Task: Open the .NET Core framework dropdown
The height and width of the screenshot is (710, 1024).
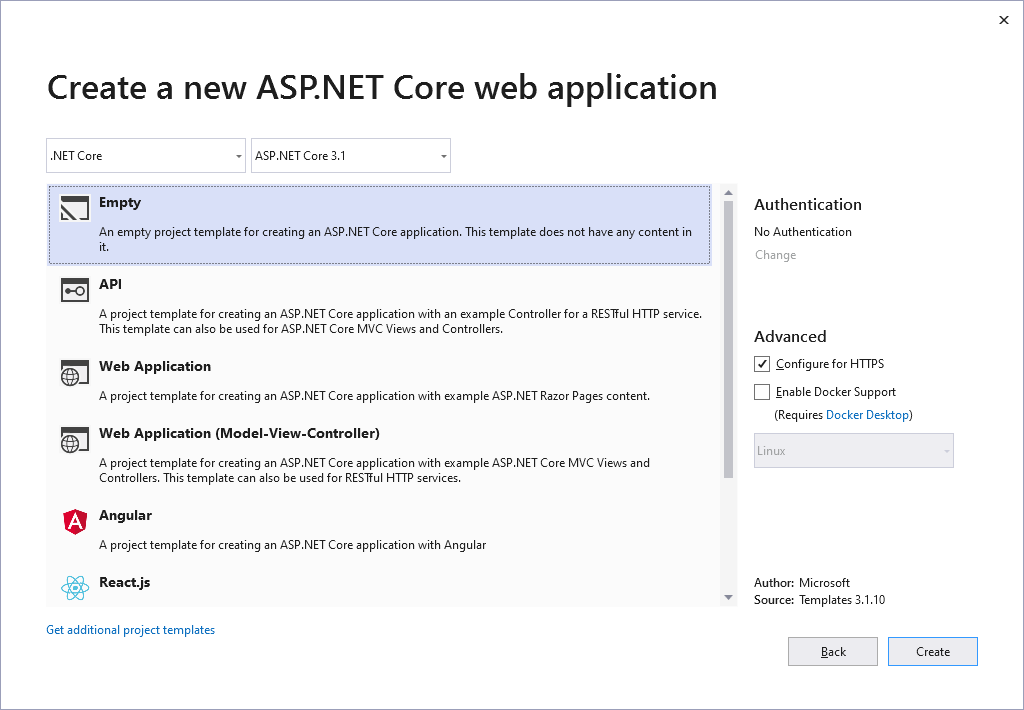Action: pos(146,156)
